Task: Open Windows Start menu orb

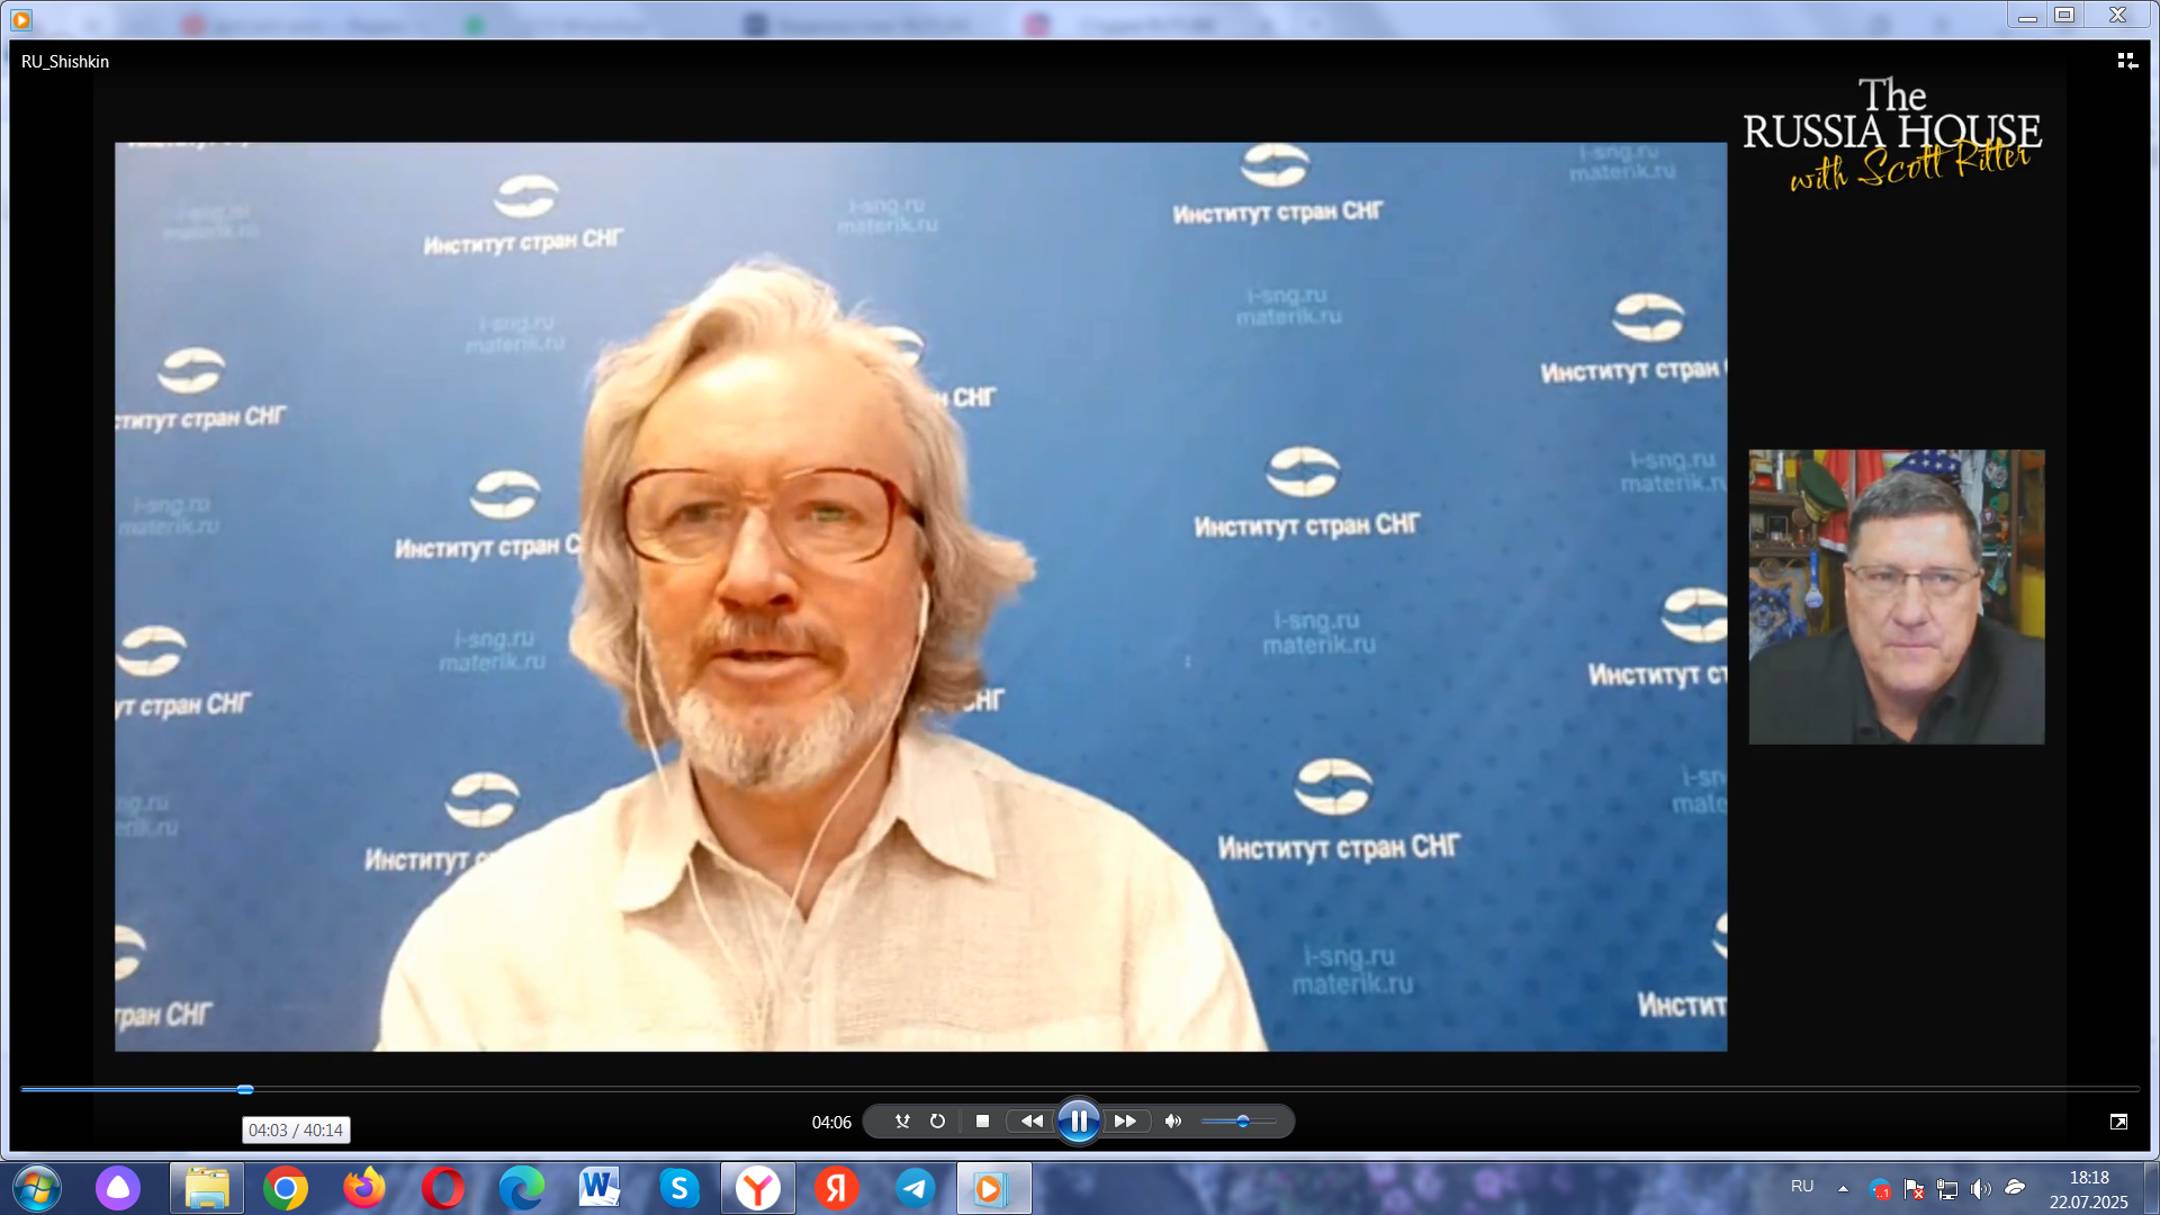Action: coord(37,1188)
